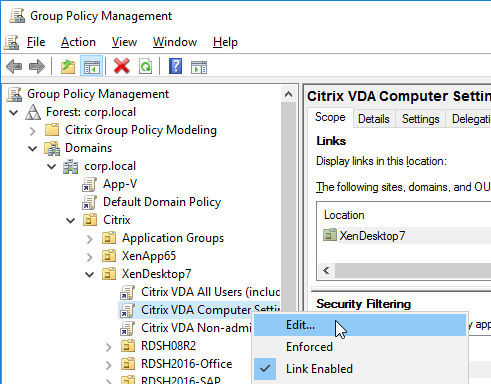Click the Back arrow toolbar icon

[x=14, y=66]
